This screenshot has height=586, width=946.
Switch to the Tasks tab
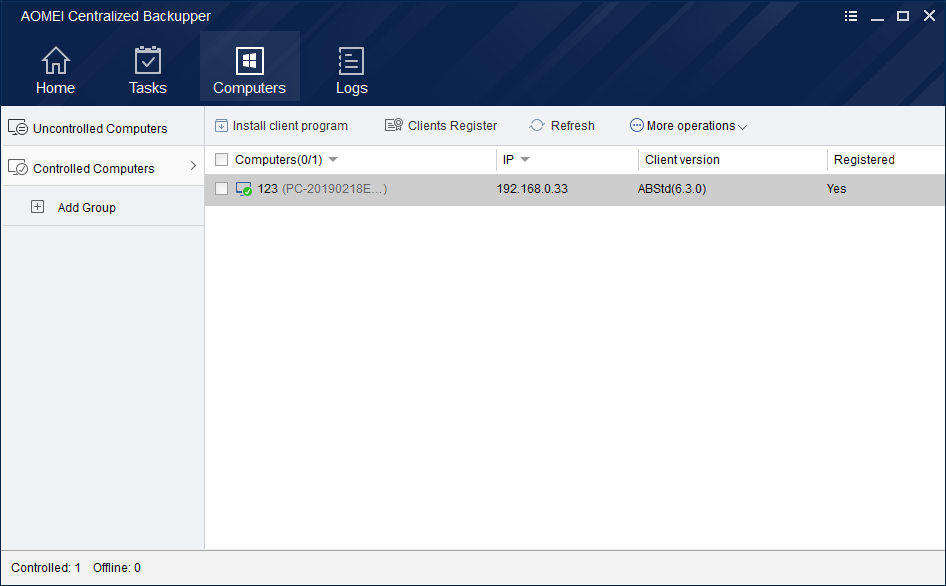148,71
